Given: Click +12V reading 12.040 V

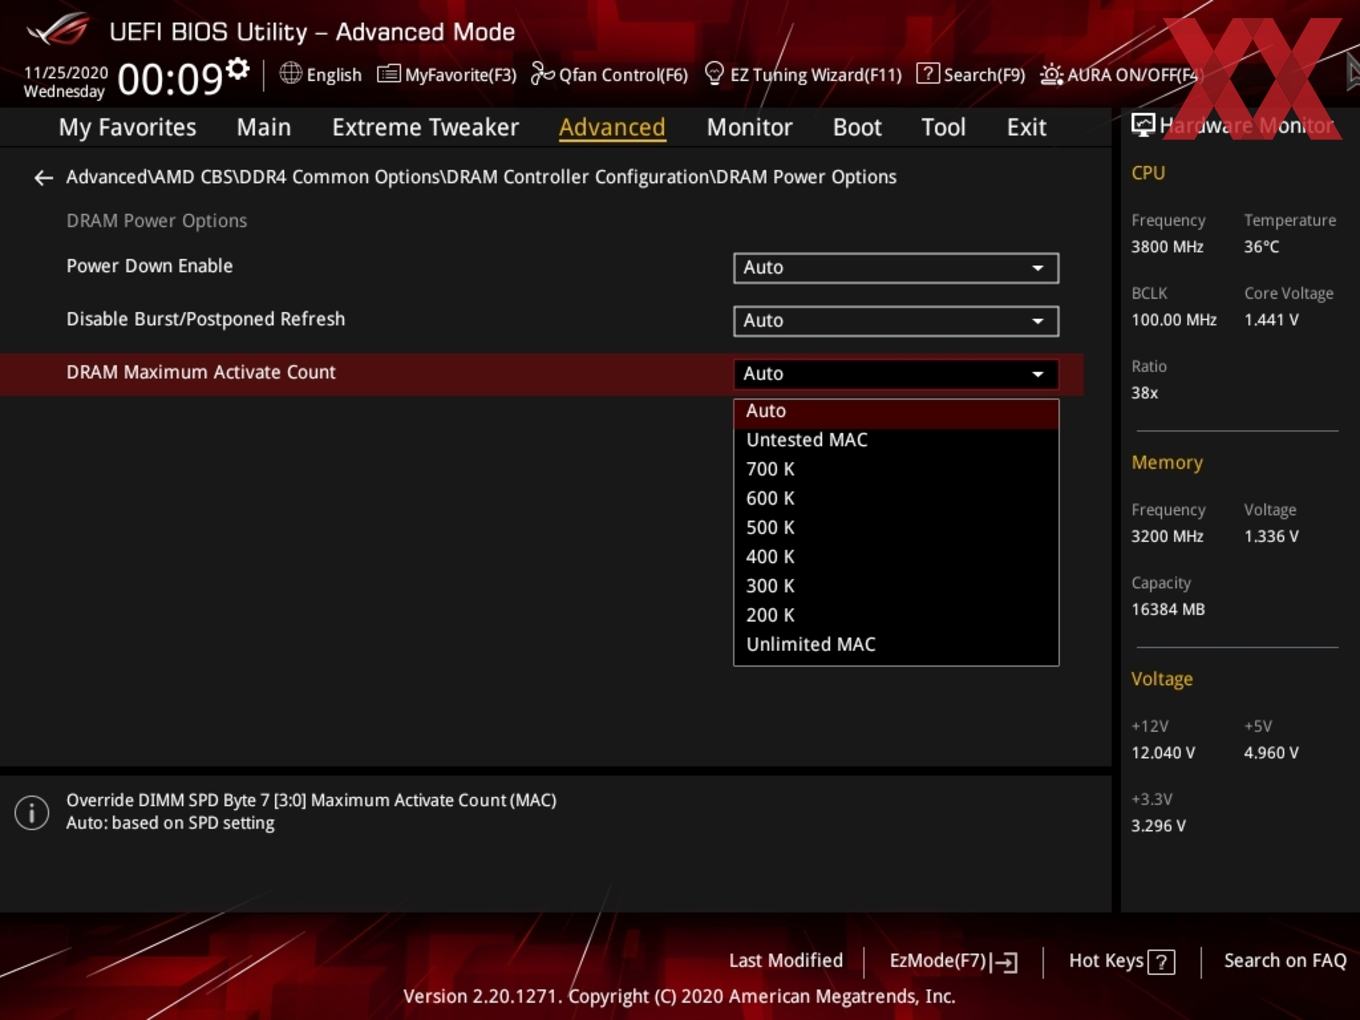Looking at the screenshot, I should pyautogui.click(x=1163, y=753).
